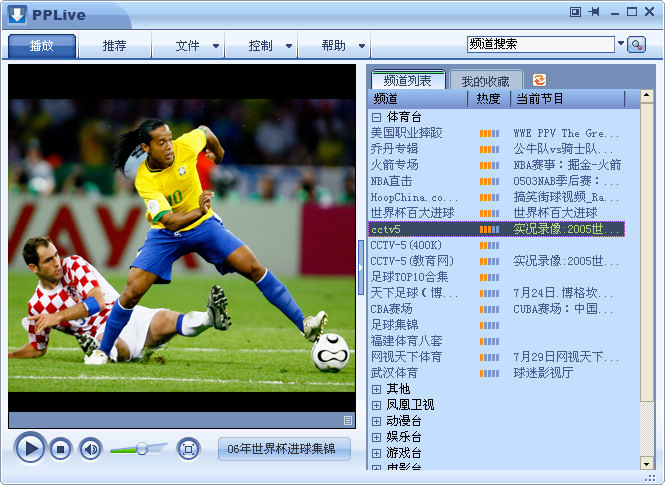Sort by the 频道 column header
The width and height of the screenshot is (665, 485).
click(x=418, y=99)
